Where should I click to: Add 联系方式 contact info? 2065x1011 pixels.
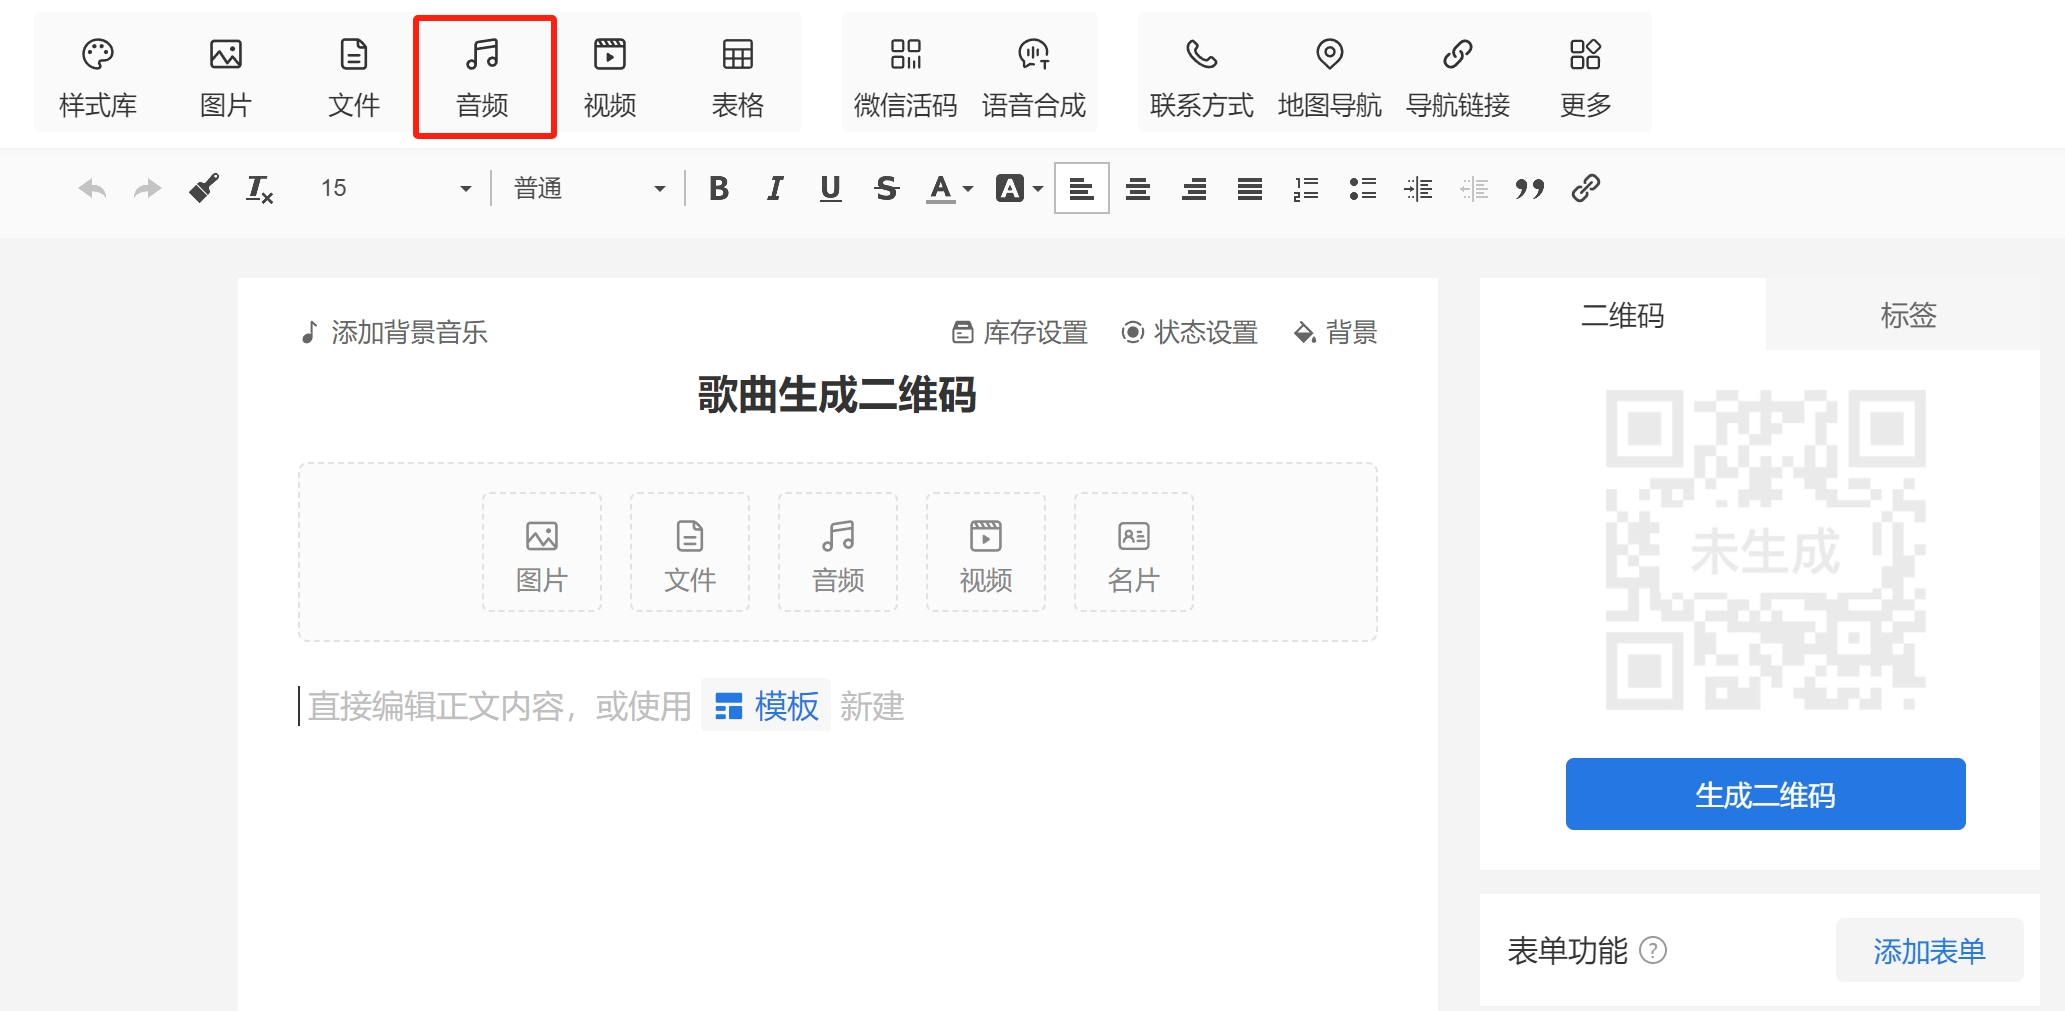pyautogui.click(x=1202, y=76)
